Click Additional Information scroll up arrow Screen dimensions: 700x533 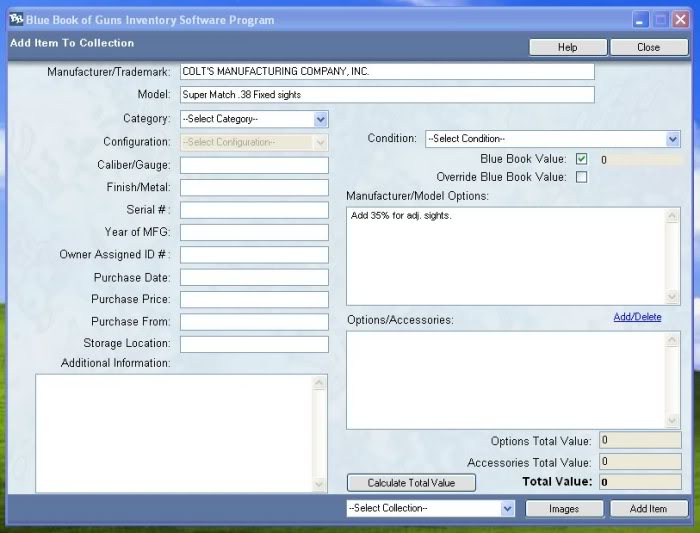[x=319, y=383]
